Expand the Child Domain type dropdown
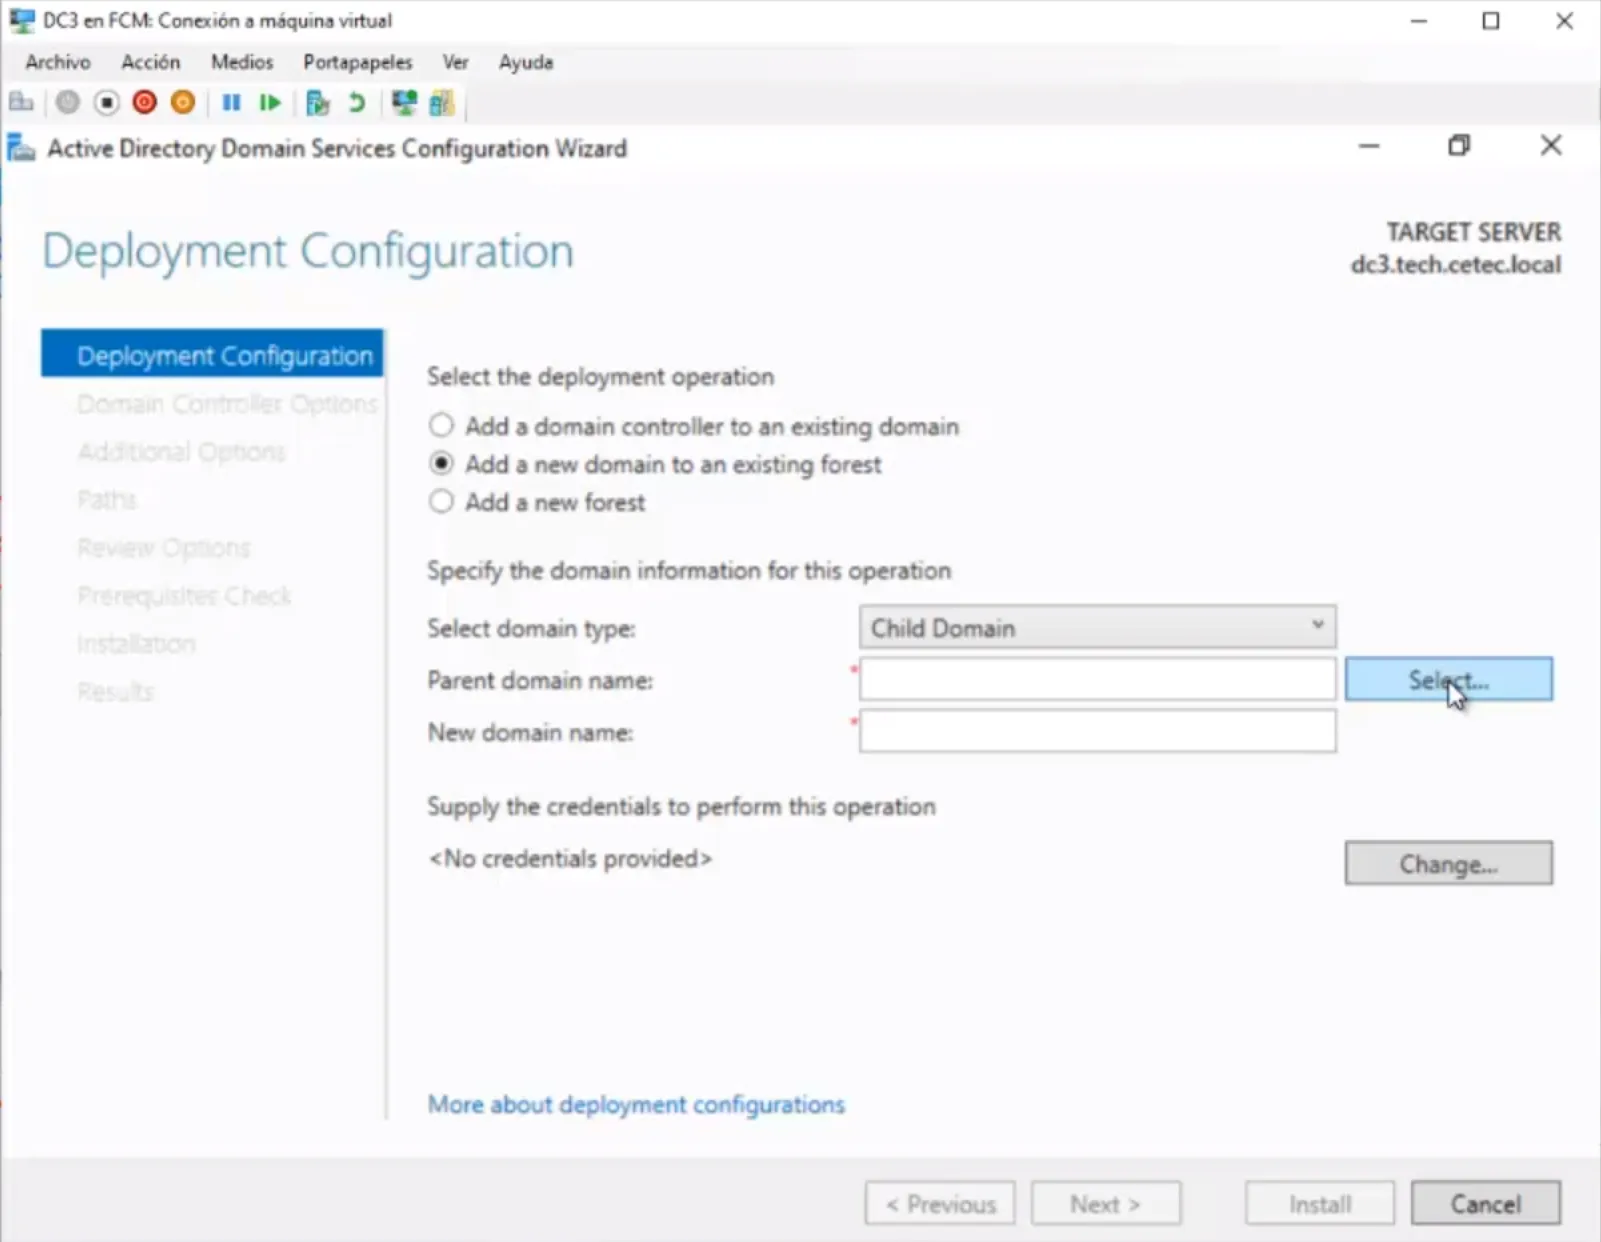Viewport: 1601px width, 1242px height. point(1097,628)
